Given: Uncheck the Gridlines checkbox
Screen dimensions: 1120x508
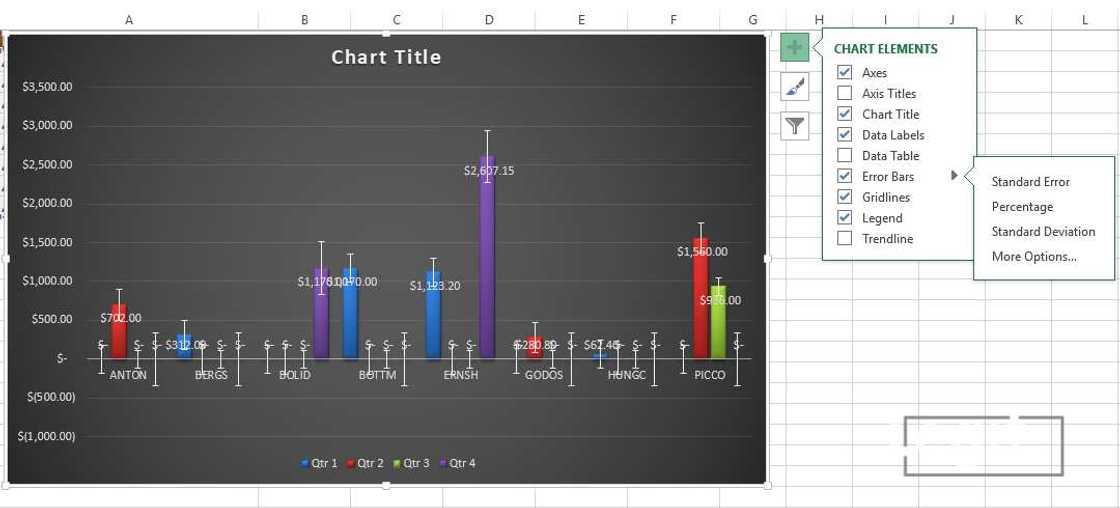Looking at the screenshot, I should 845,197.
